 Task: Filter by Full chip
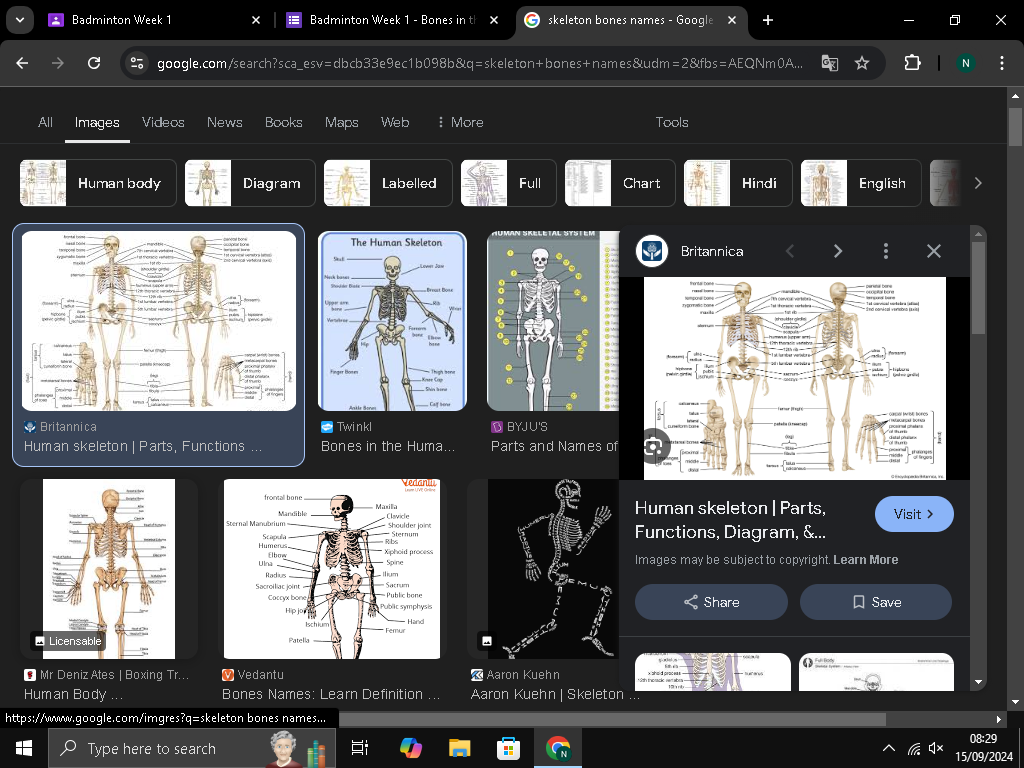click(508, 183)
